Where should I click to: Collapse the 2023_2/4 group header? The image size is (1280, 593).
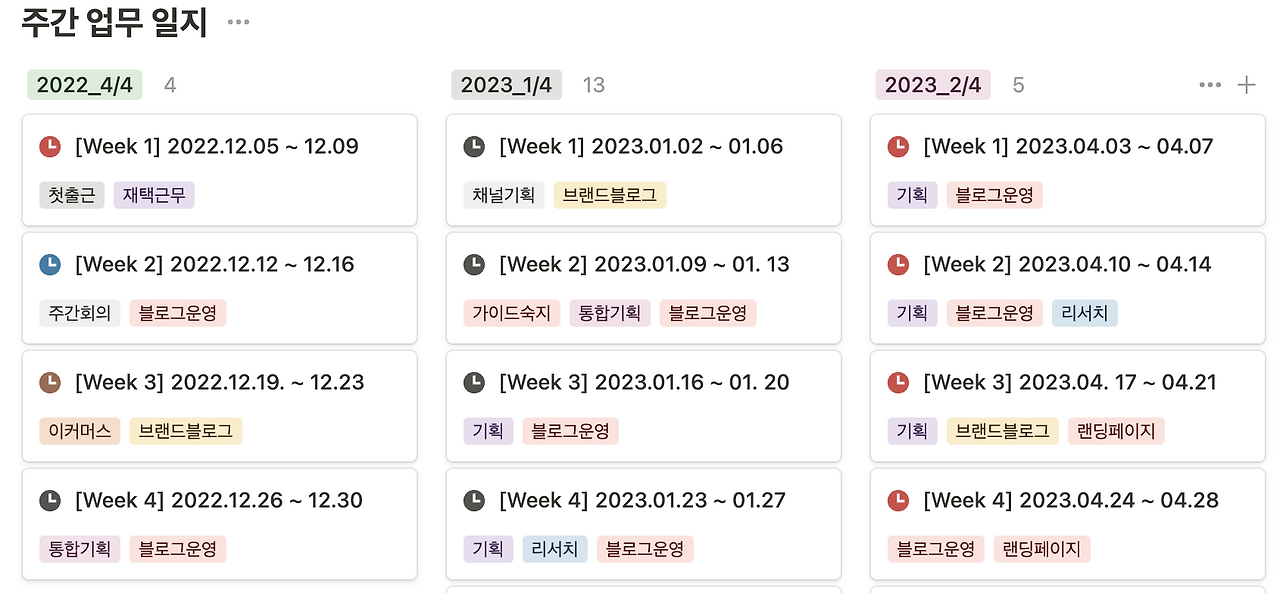pos(932,85)
